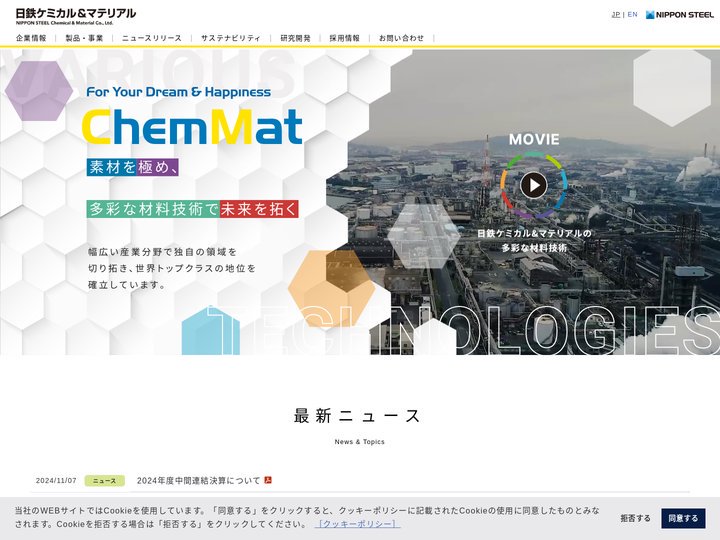The width and height of the screenshot is (720, 540).
Task: Click the 日鉄ケミカル&マテリアルの多彩な材料技術 caption
Action: pyautogui.click(x=534, y=241)
